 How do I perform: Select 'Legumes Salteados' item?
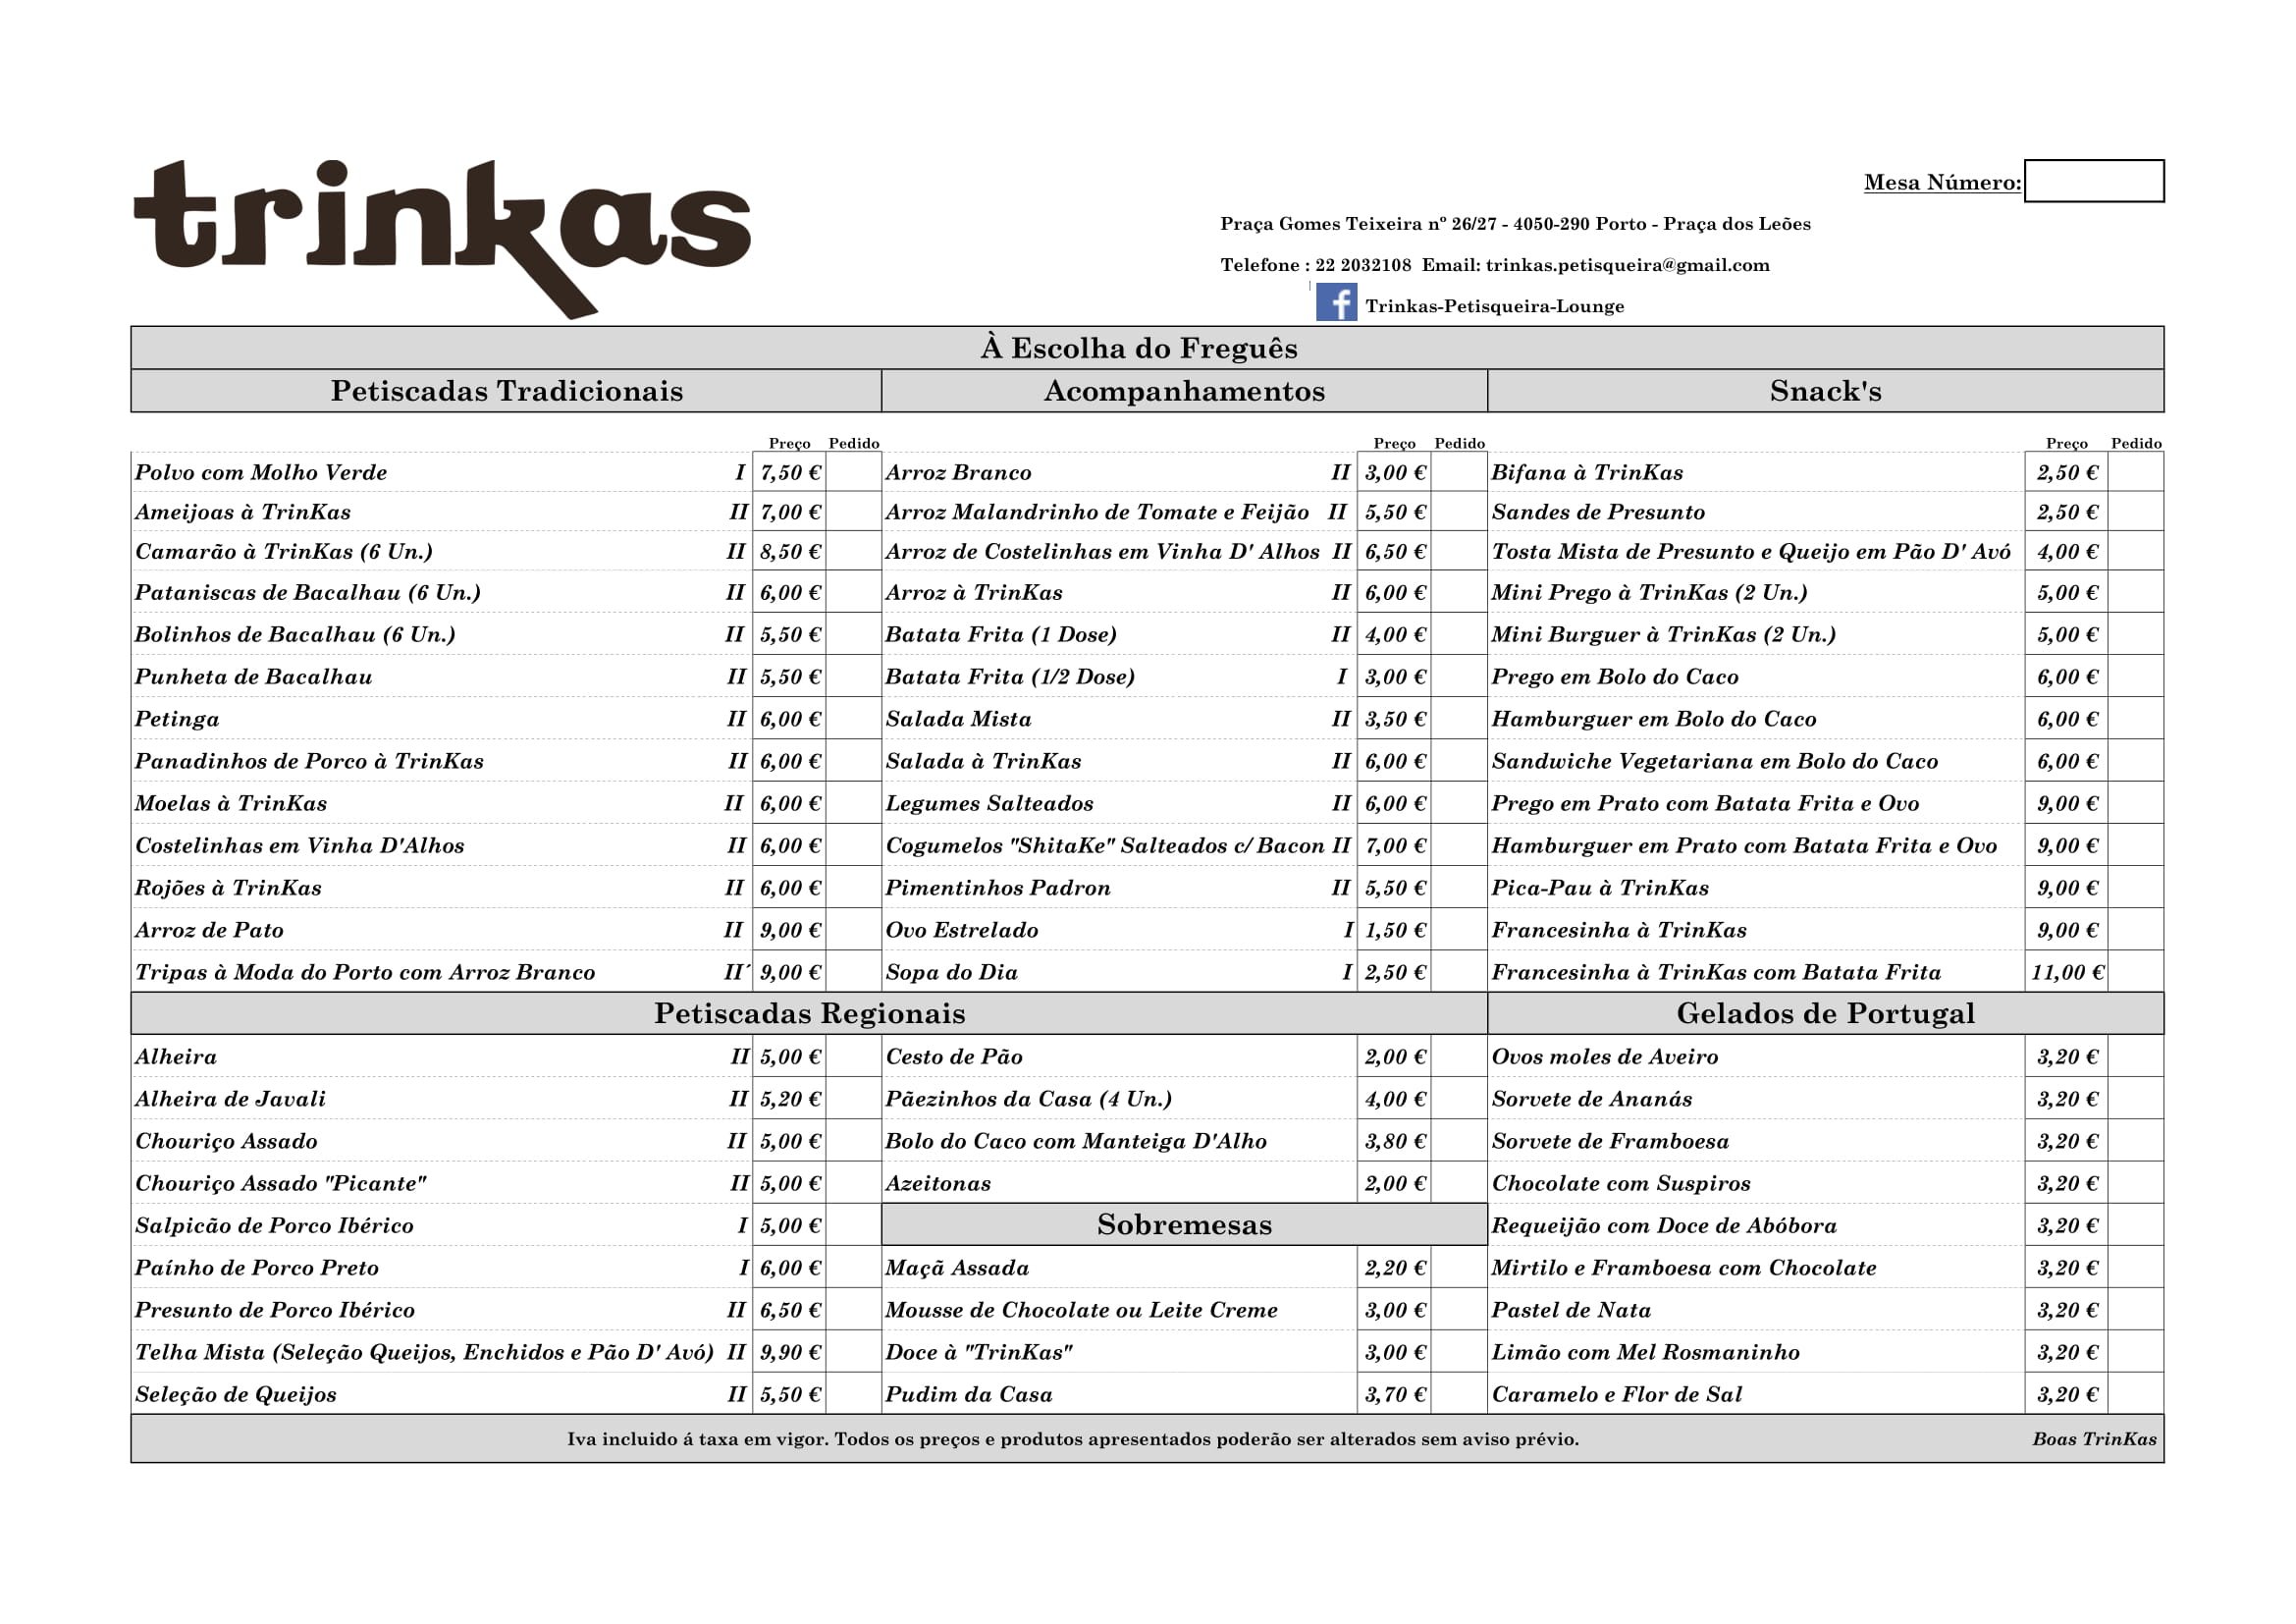(989, 804)
